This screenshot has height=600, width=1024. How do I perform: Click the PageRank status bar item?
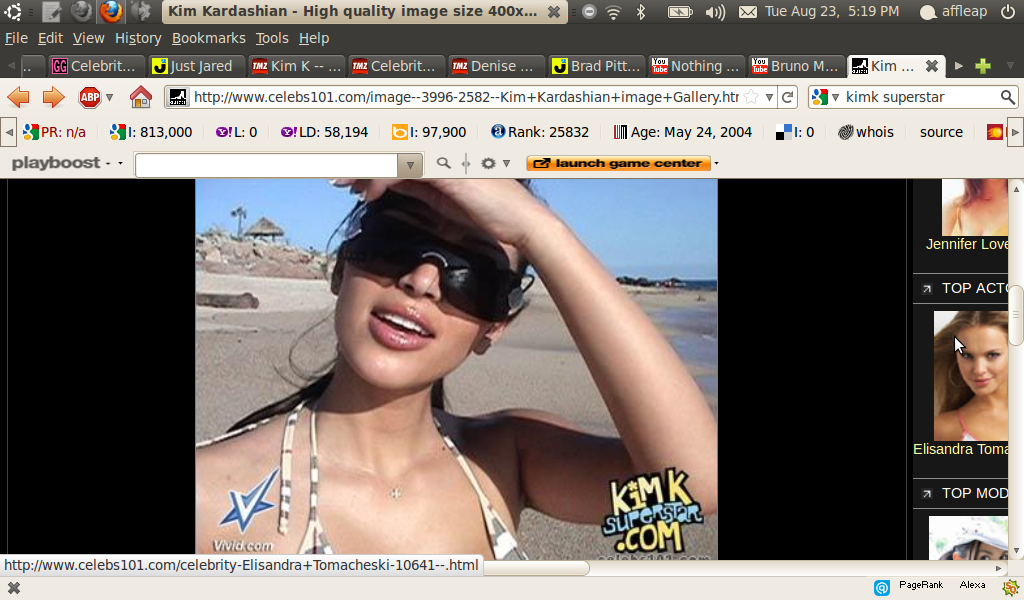coord(921,585)
